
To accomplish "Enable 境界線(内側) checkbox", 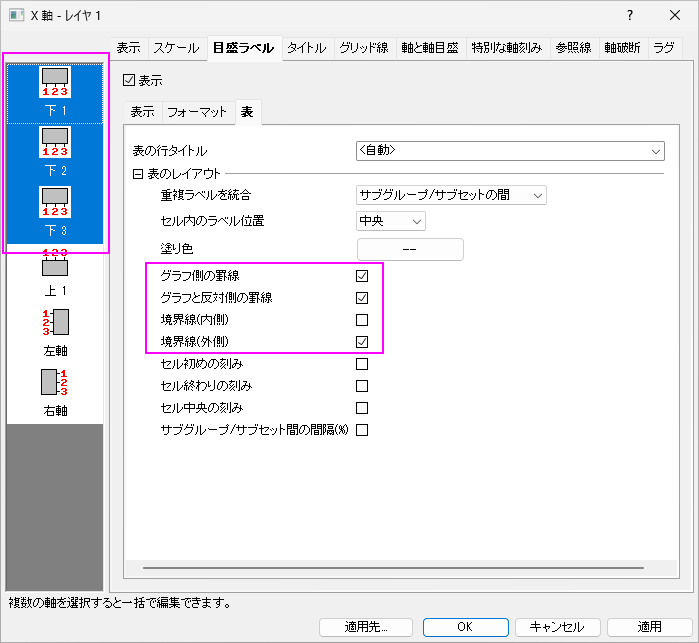I will [362, 320].
